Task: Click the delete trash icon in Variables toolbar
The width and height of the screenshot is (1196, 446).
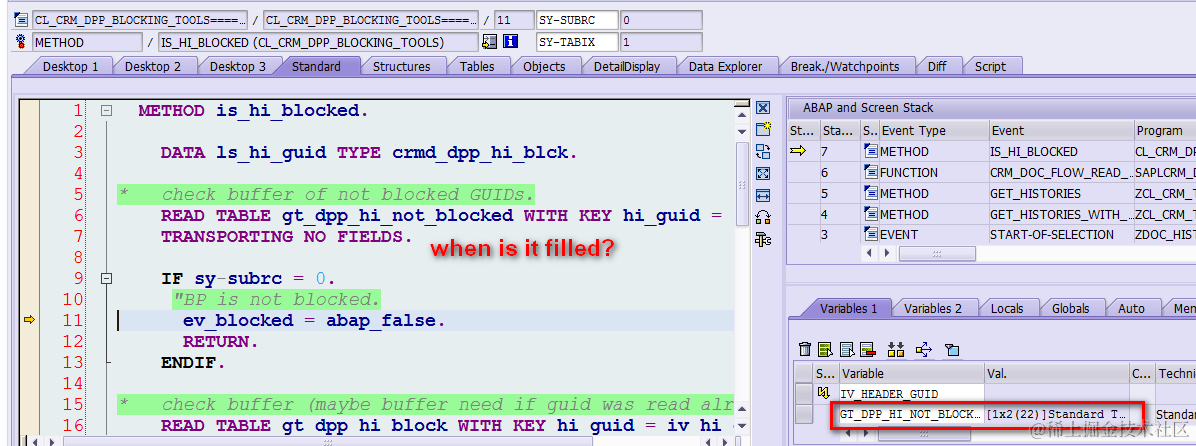Action: pos(805,350)
